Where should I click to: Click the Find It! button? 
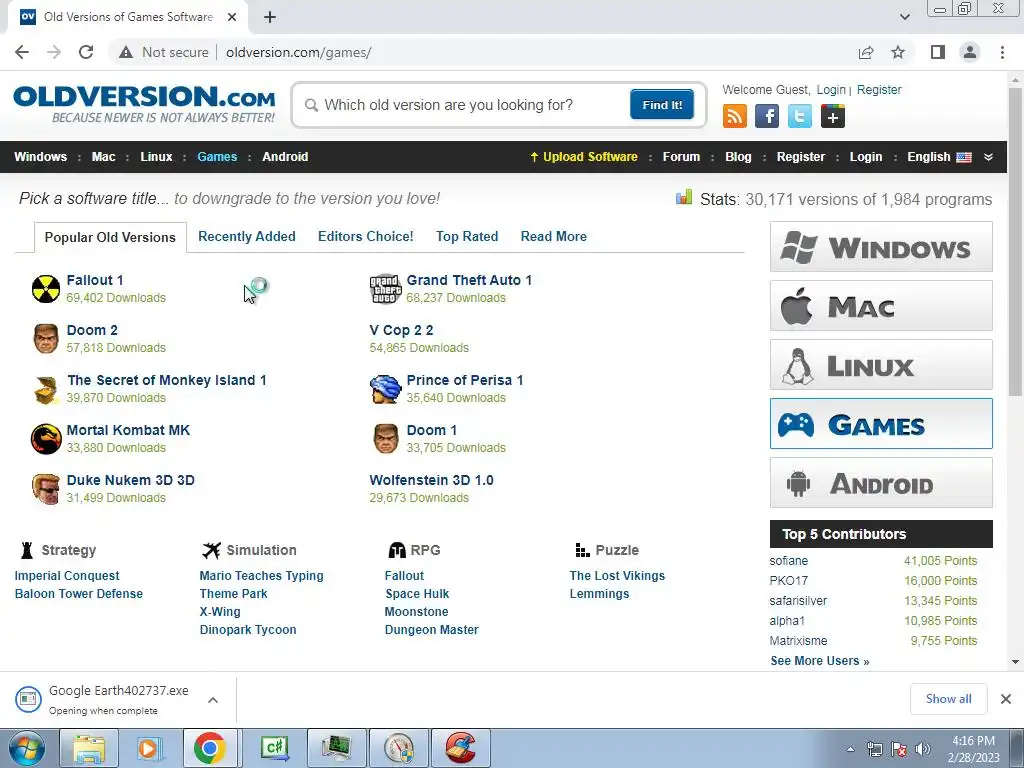pos(662,104)
